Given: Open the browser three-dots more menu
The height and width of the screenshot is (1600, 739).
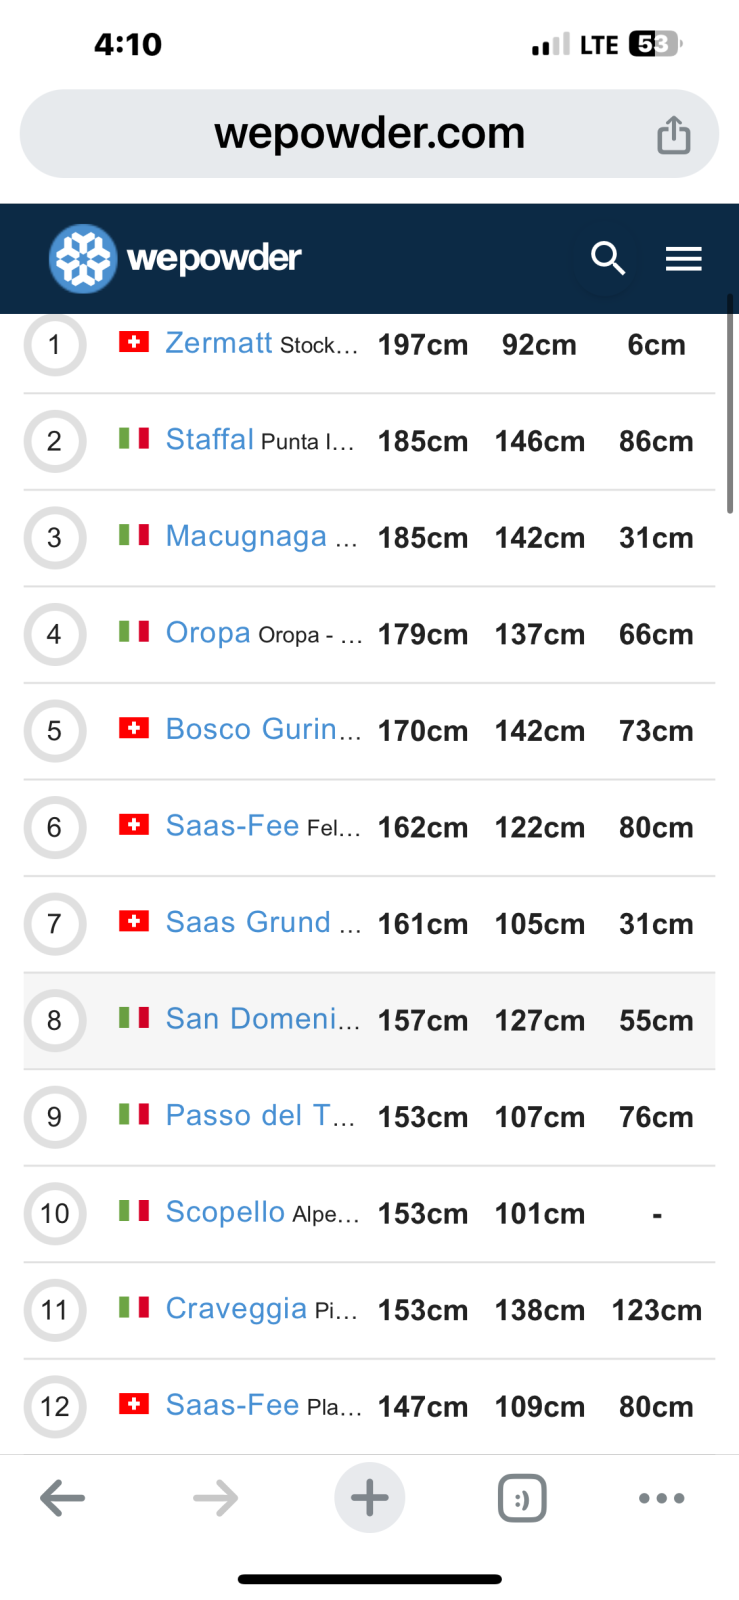Looking at the screenshot, I should click(x=661, y=1498).
